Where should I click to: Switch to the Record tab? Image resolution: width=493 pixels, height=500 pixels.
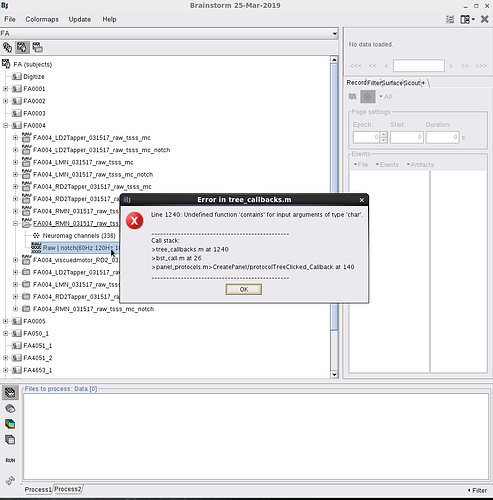[x=356, y=83]
